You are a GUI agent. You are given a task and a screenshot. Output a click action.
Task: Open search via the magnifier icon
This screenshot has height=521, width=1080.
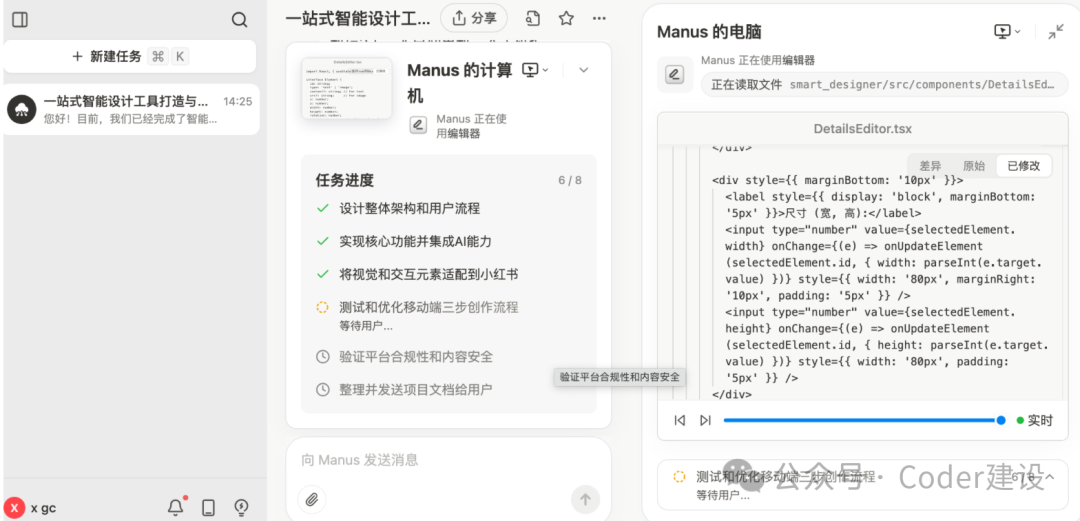[x=239, y=20]
